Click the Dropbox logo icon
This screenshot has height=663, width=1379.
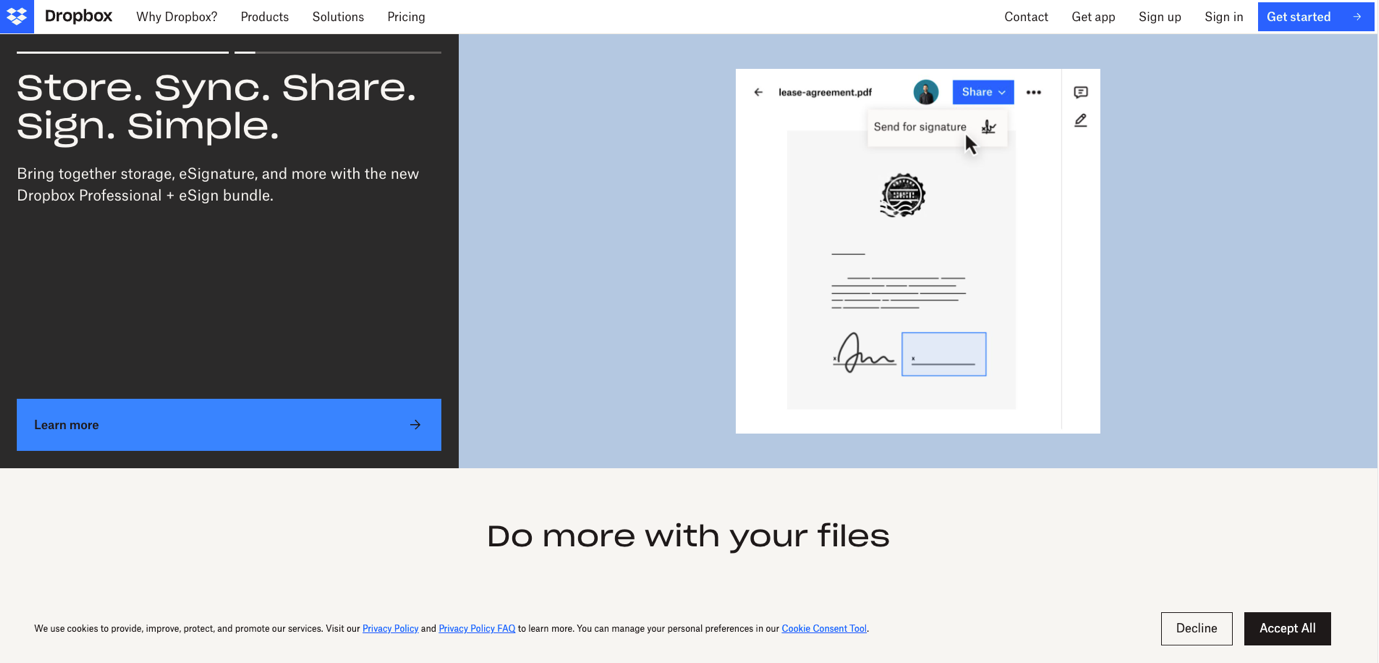pyautogui.click(x=17, y=17)
